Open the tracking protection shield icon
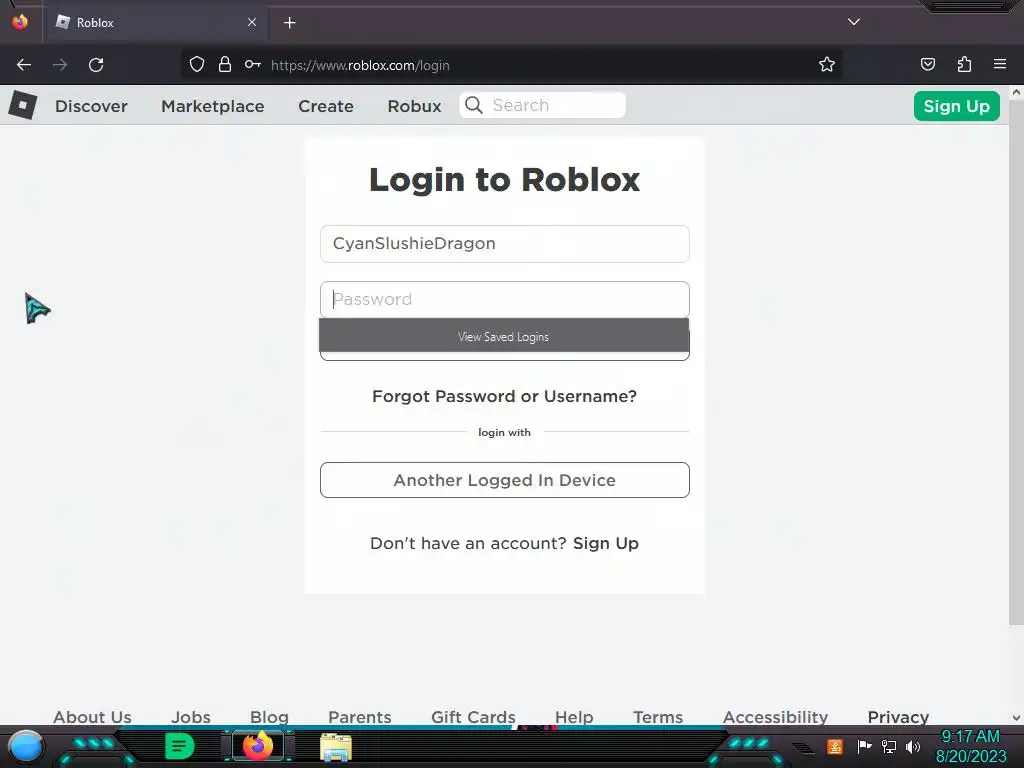Screen dimensions: 1024x768 [x=197, y=64]
